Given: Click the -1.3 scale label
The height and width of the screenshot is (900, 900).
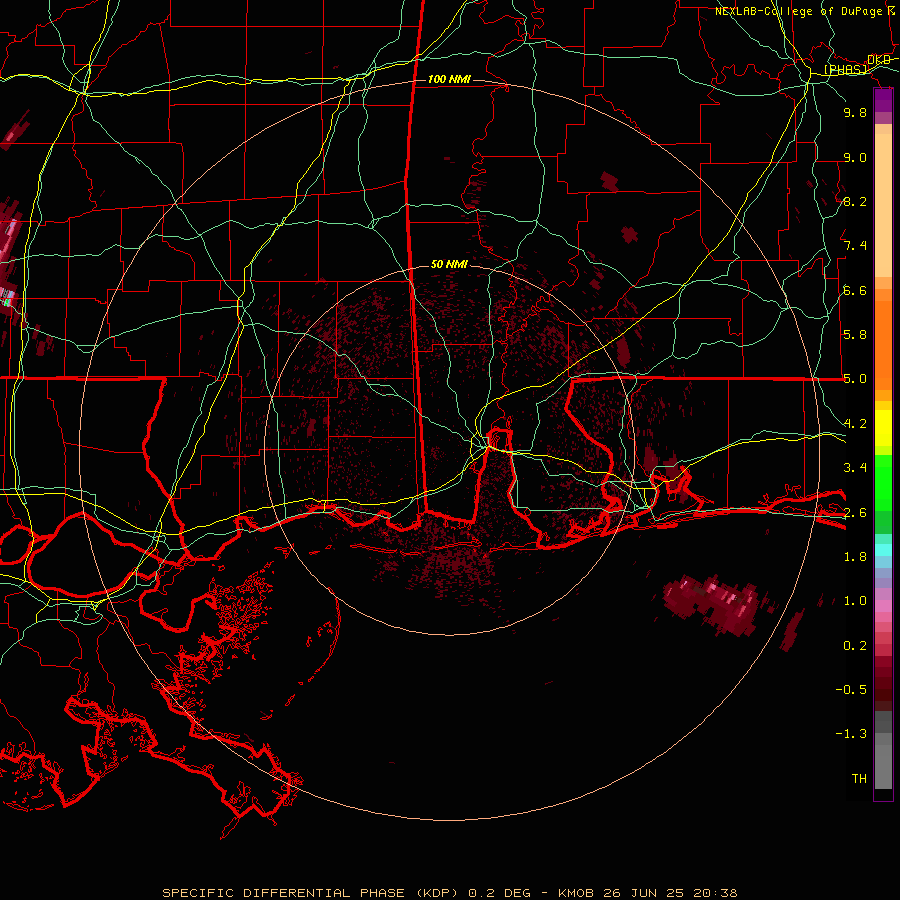Looking at the screenshot, I should (x=851, y=734).
